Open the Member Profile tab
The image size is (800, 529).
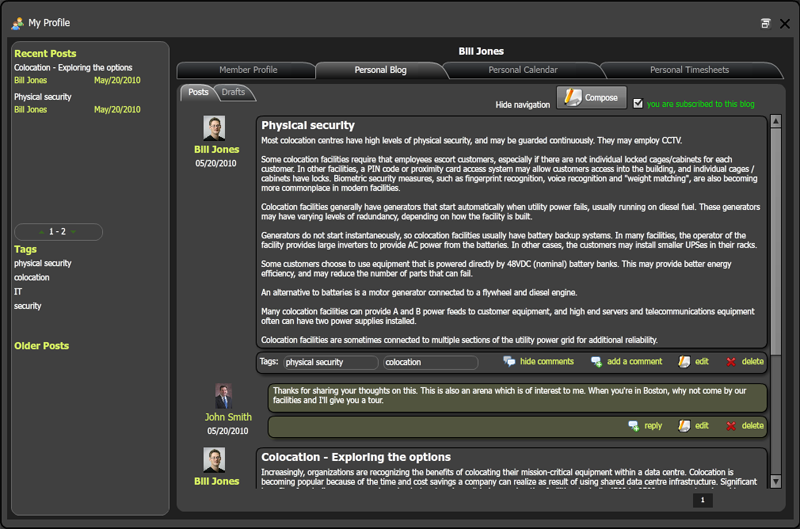pos(248,70)
